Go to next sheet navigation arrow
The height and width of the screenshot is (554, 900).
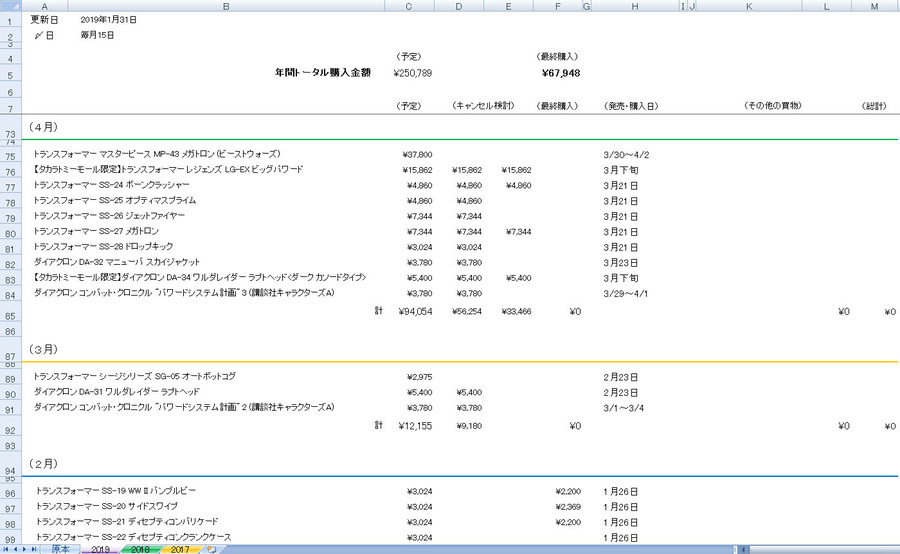(x=25, y=549)
